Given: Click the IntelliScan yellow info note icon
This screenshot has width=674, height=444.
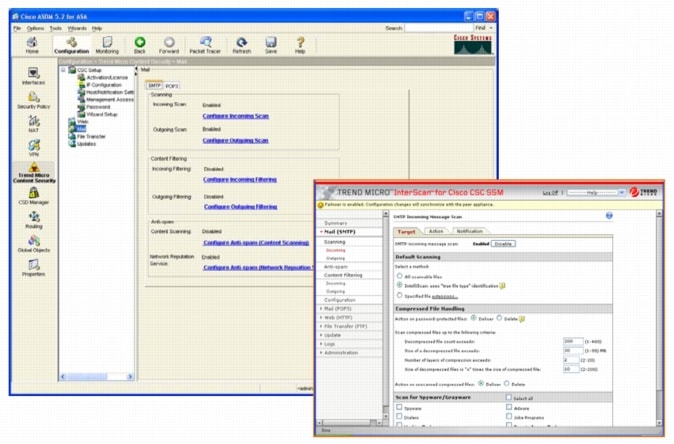Looking at the screenshot, I should (502, 286).
